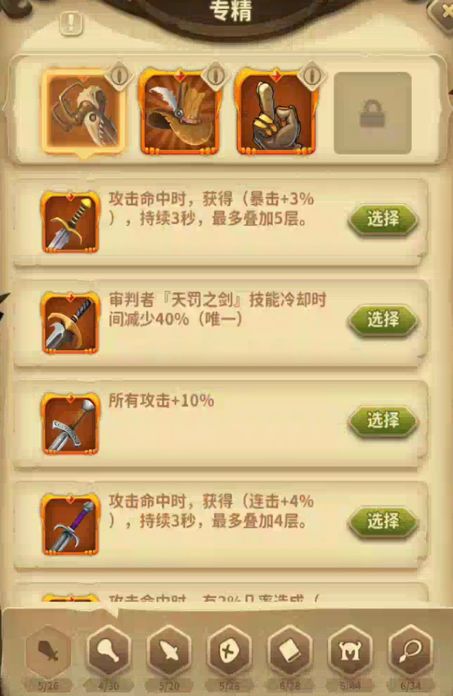Click 选择 for 天罚之剑 cooldown skill
The image size is (453, 696).
[x=383, y=320]
